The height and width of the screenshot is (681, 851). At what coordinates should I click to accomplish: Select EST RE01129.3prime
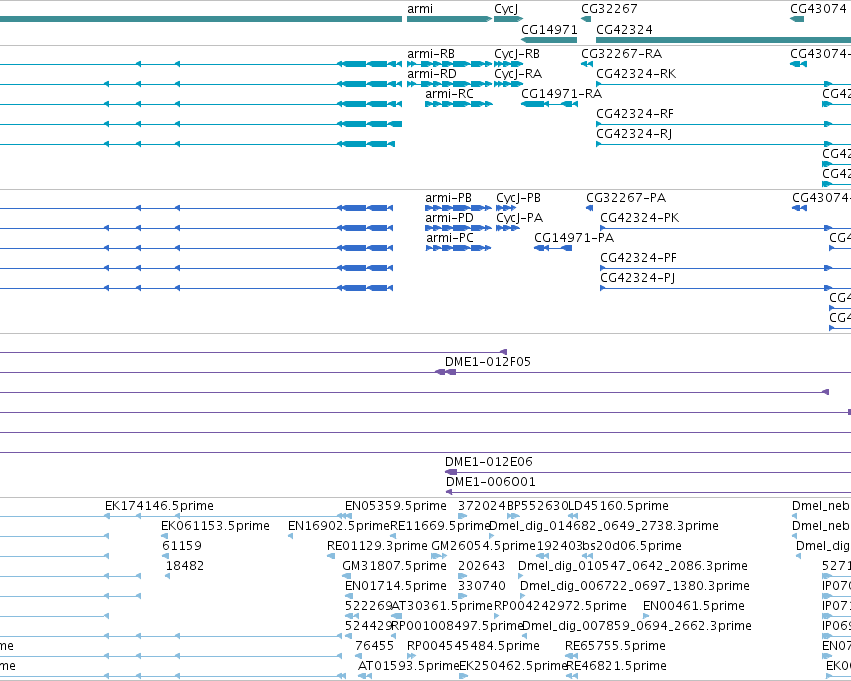pyautogui.click(x=331, y=556)
